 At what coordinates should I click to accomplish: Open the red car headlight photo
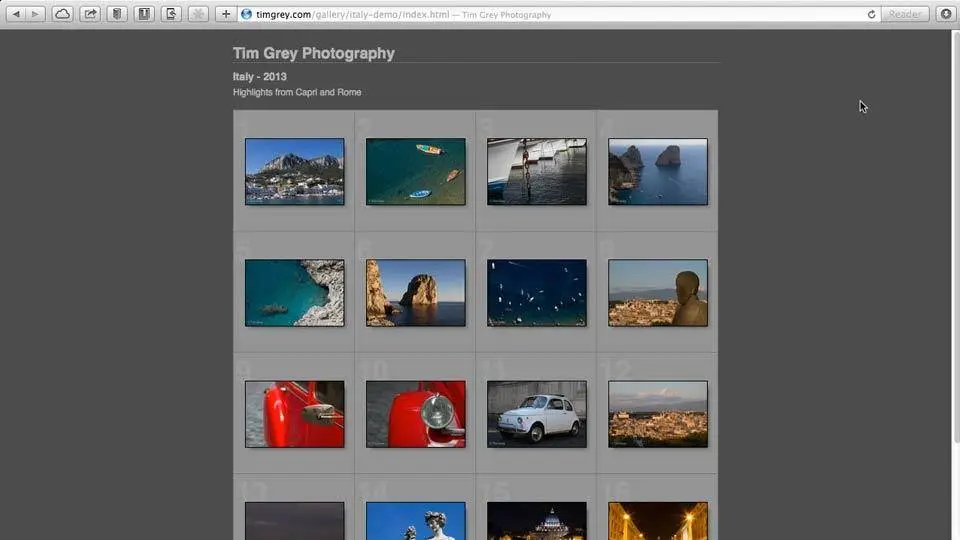point(416,414)
